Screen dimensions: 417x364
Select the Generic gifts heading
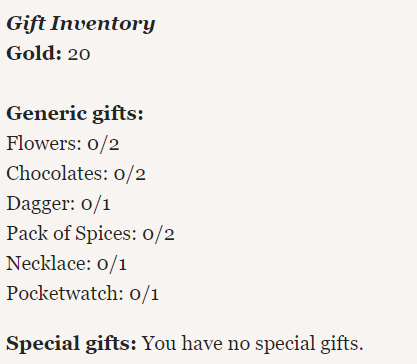[x=75, y=114]
